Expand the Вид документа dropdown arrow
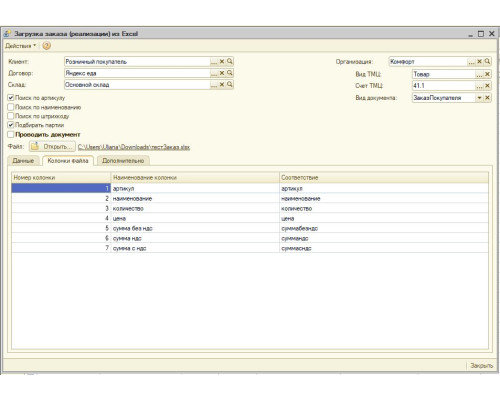Image resolution: width=500 pixels, height=400 pixels. [479, 98]
